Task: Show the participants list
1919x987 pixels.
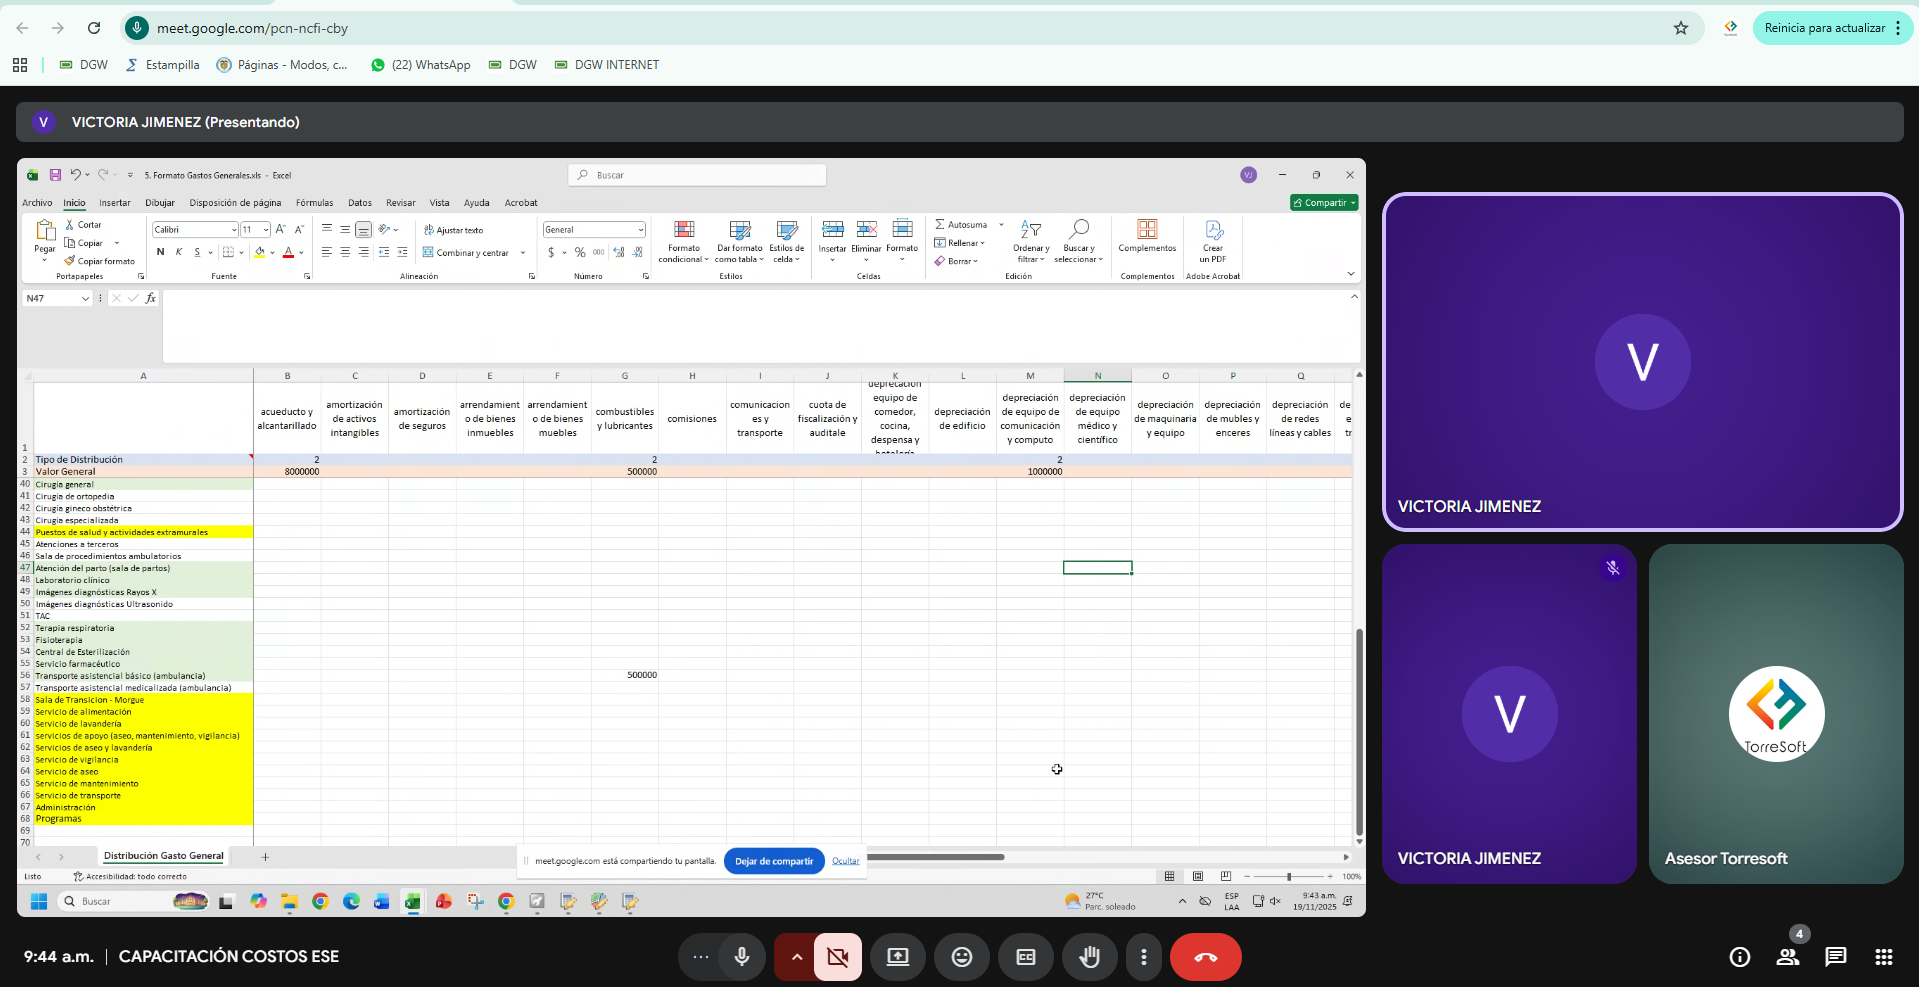Action: click(x=1787, y=957)
